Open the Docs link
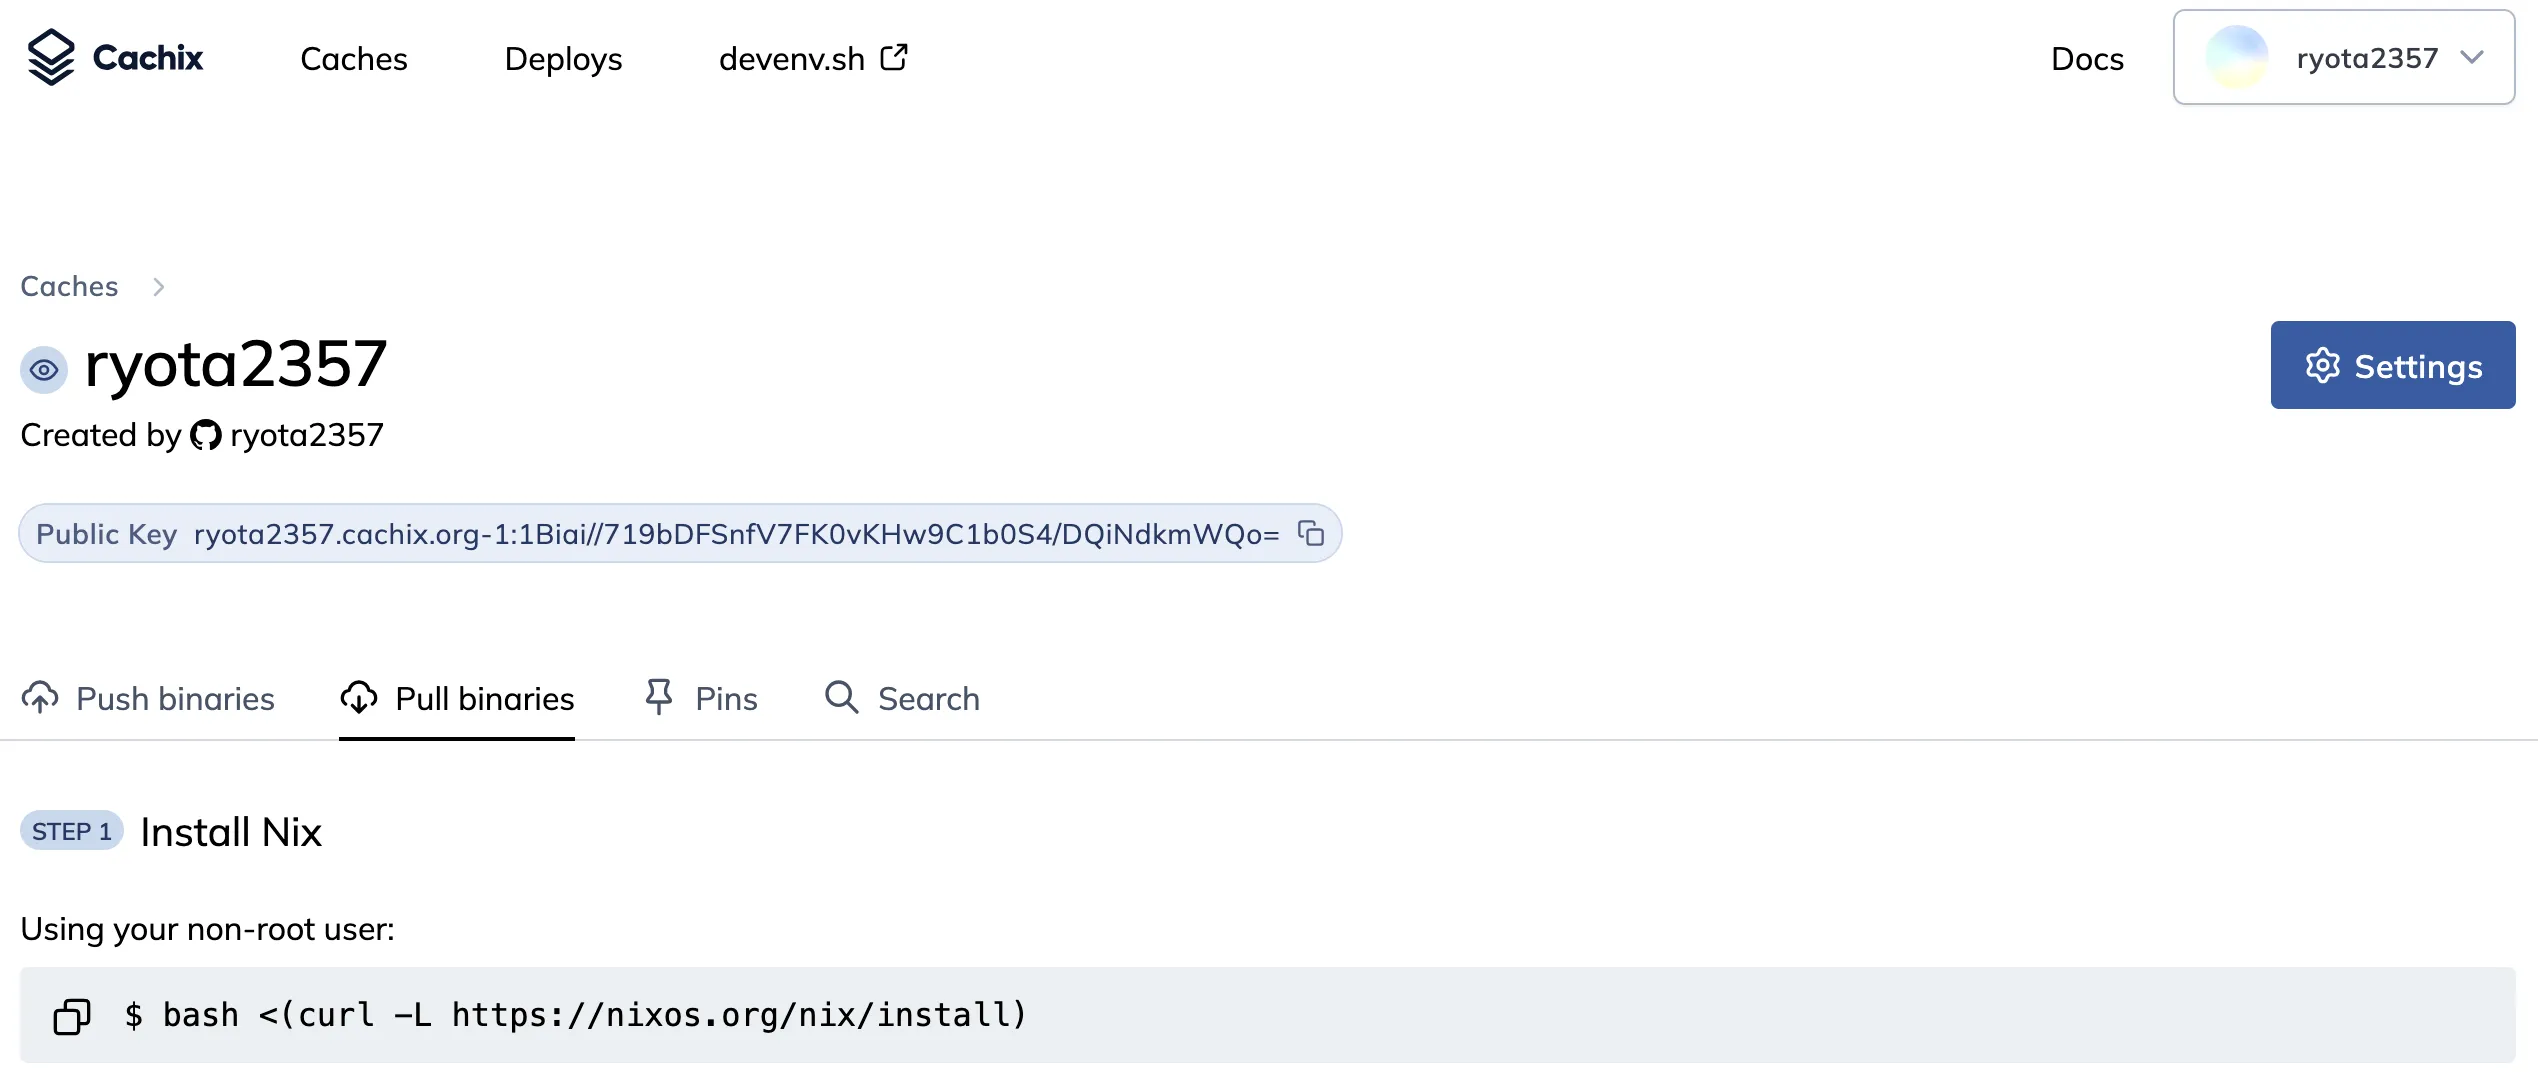The width and height of the screenshot is (2538, 1088). 2087,59
